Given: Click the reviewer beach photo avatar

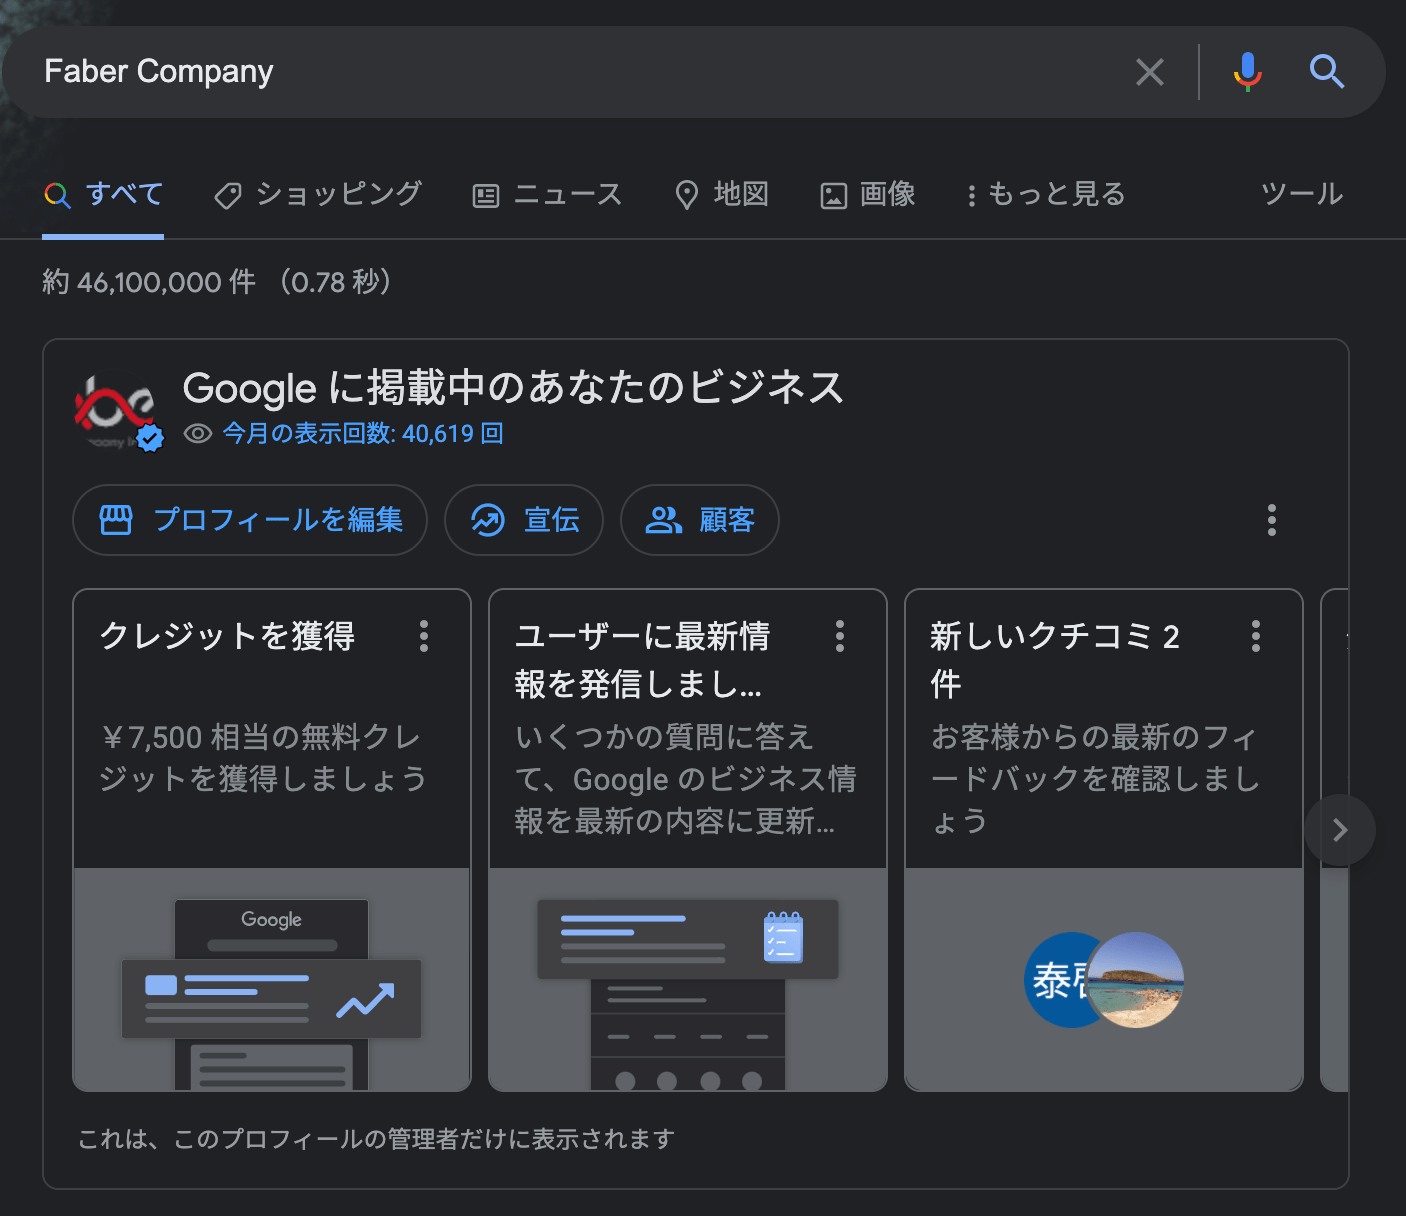Looking at the screenshot, I should (1136, 980).
